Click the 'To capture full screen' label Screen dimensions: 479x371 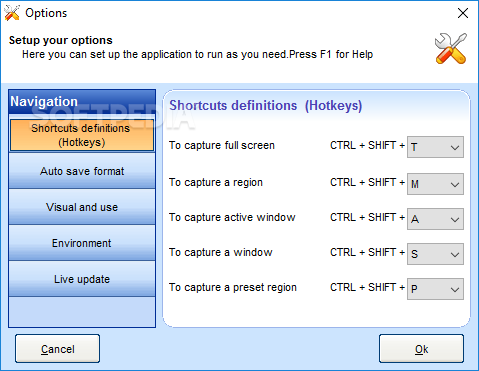tap(222, 146)
